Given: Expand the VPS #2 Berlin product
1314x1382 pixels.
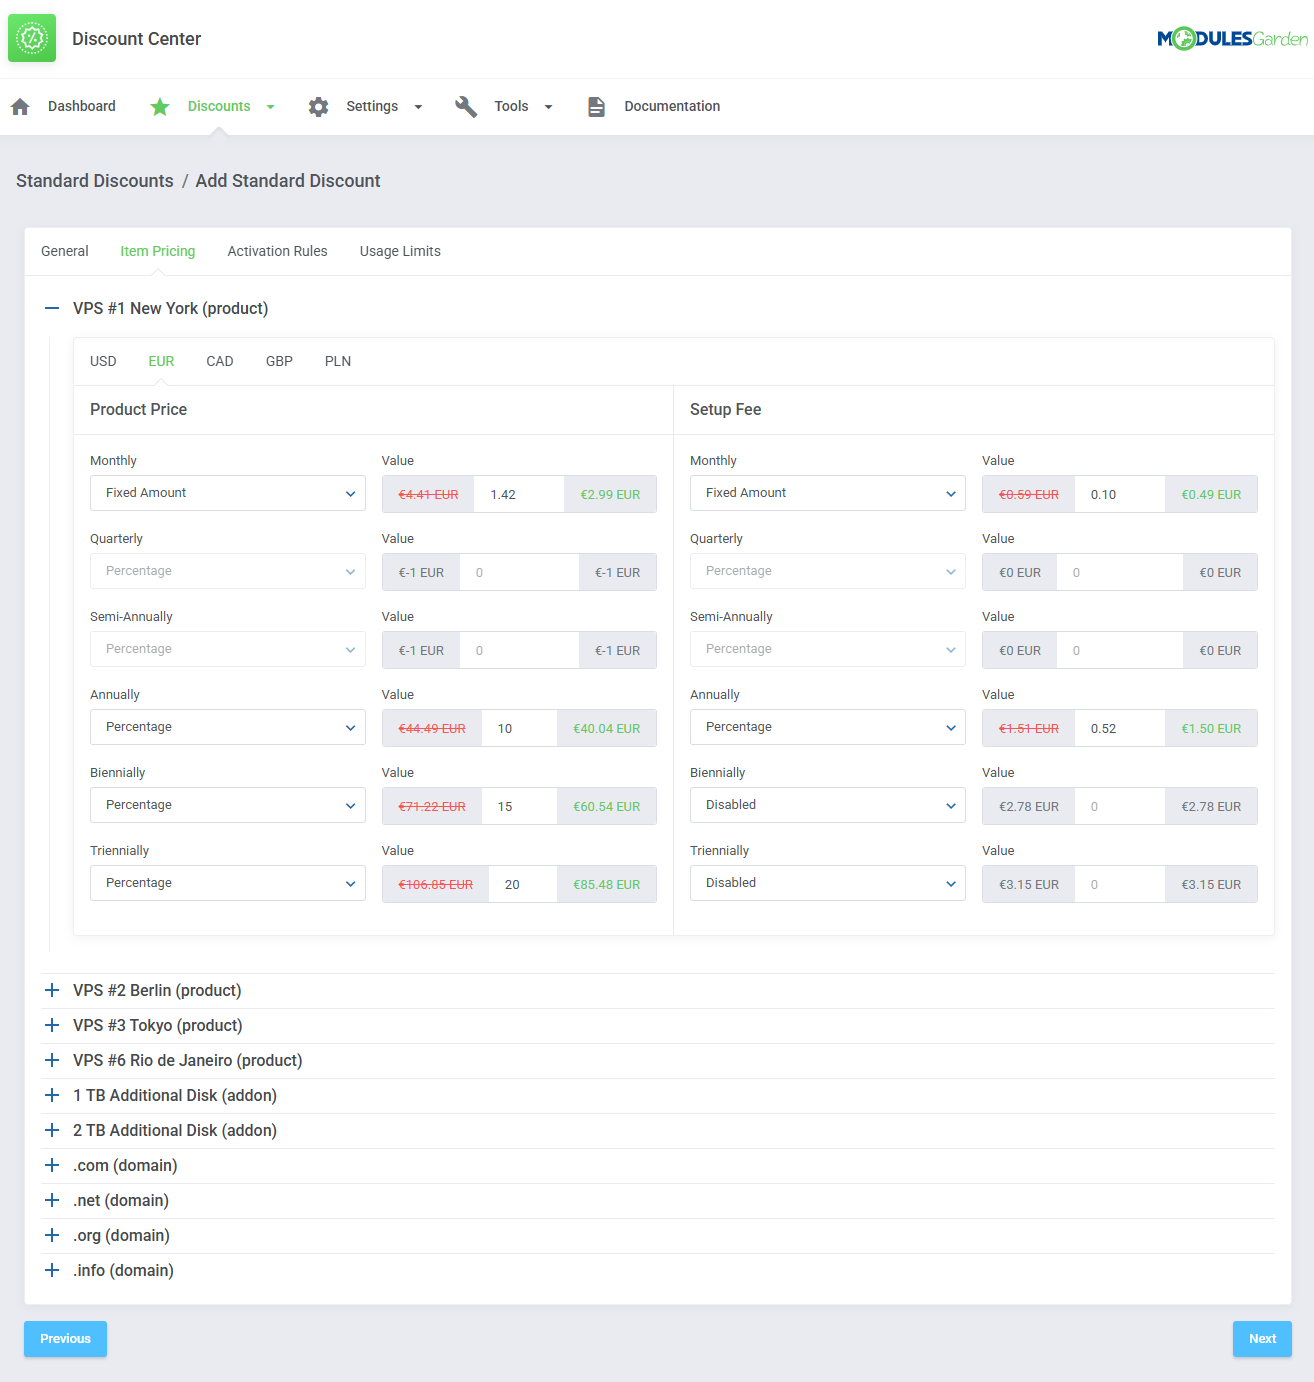Looking at the screenshot, I should point(52,990).
